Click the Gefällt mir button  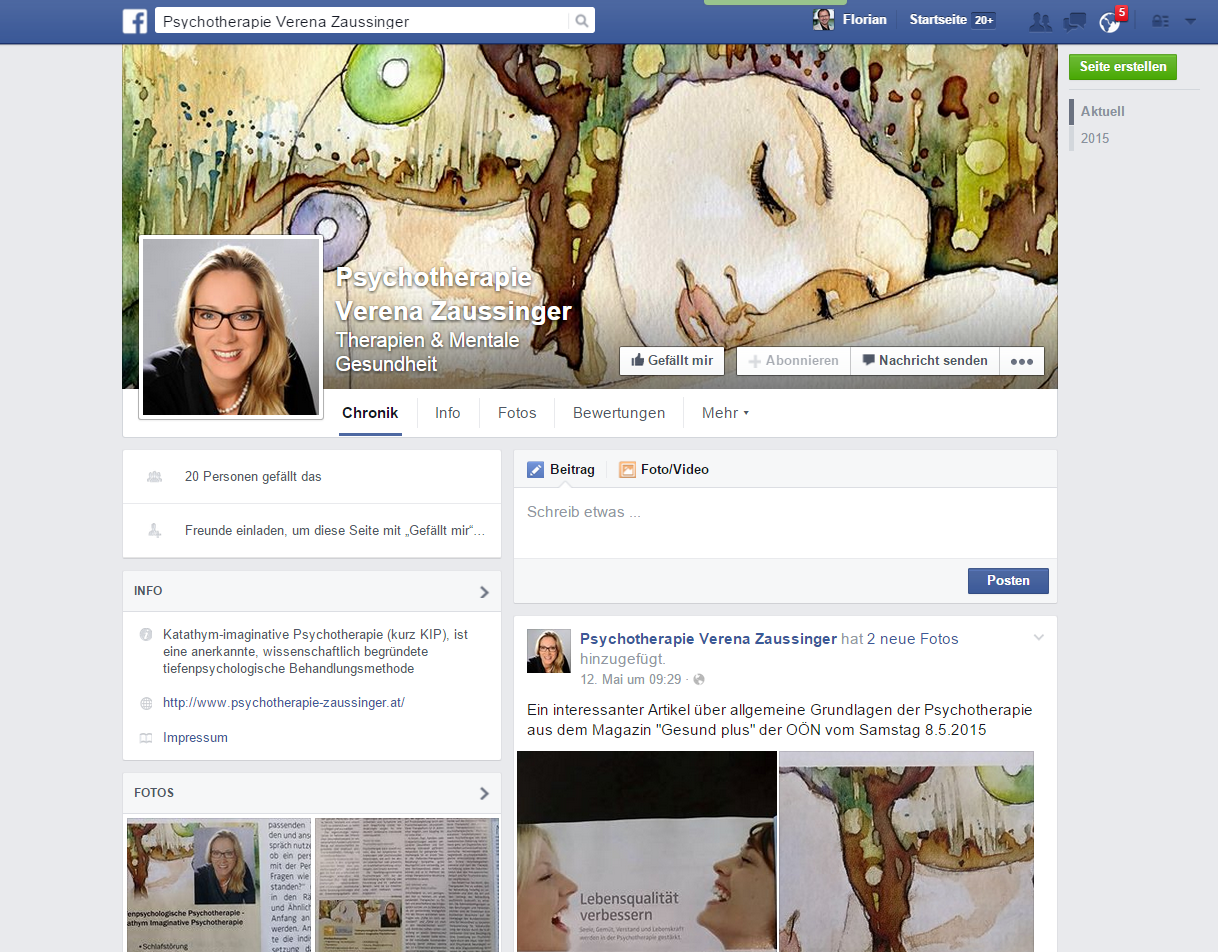point(672,361)
